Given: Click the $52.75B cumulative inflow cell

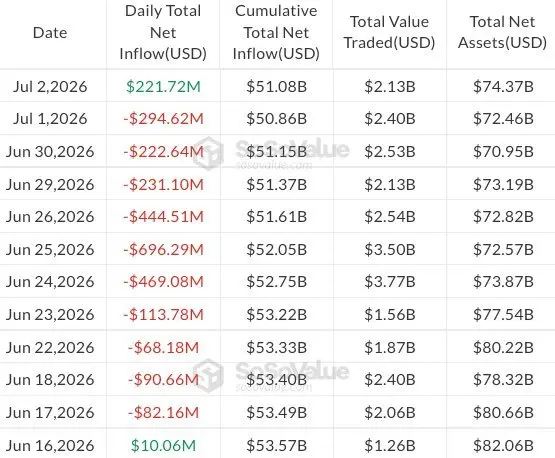Looking at the screenshot, I should 276,282.
